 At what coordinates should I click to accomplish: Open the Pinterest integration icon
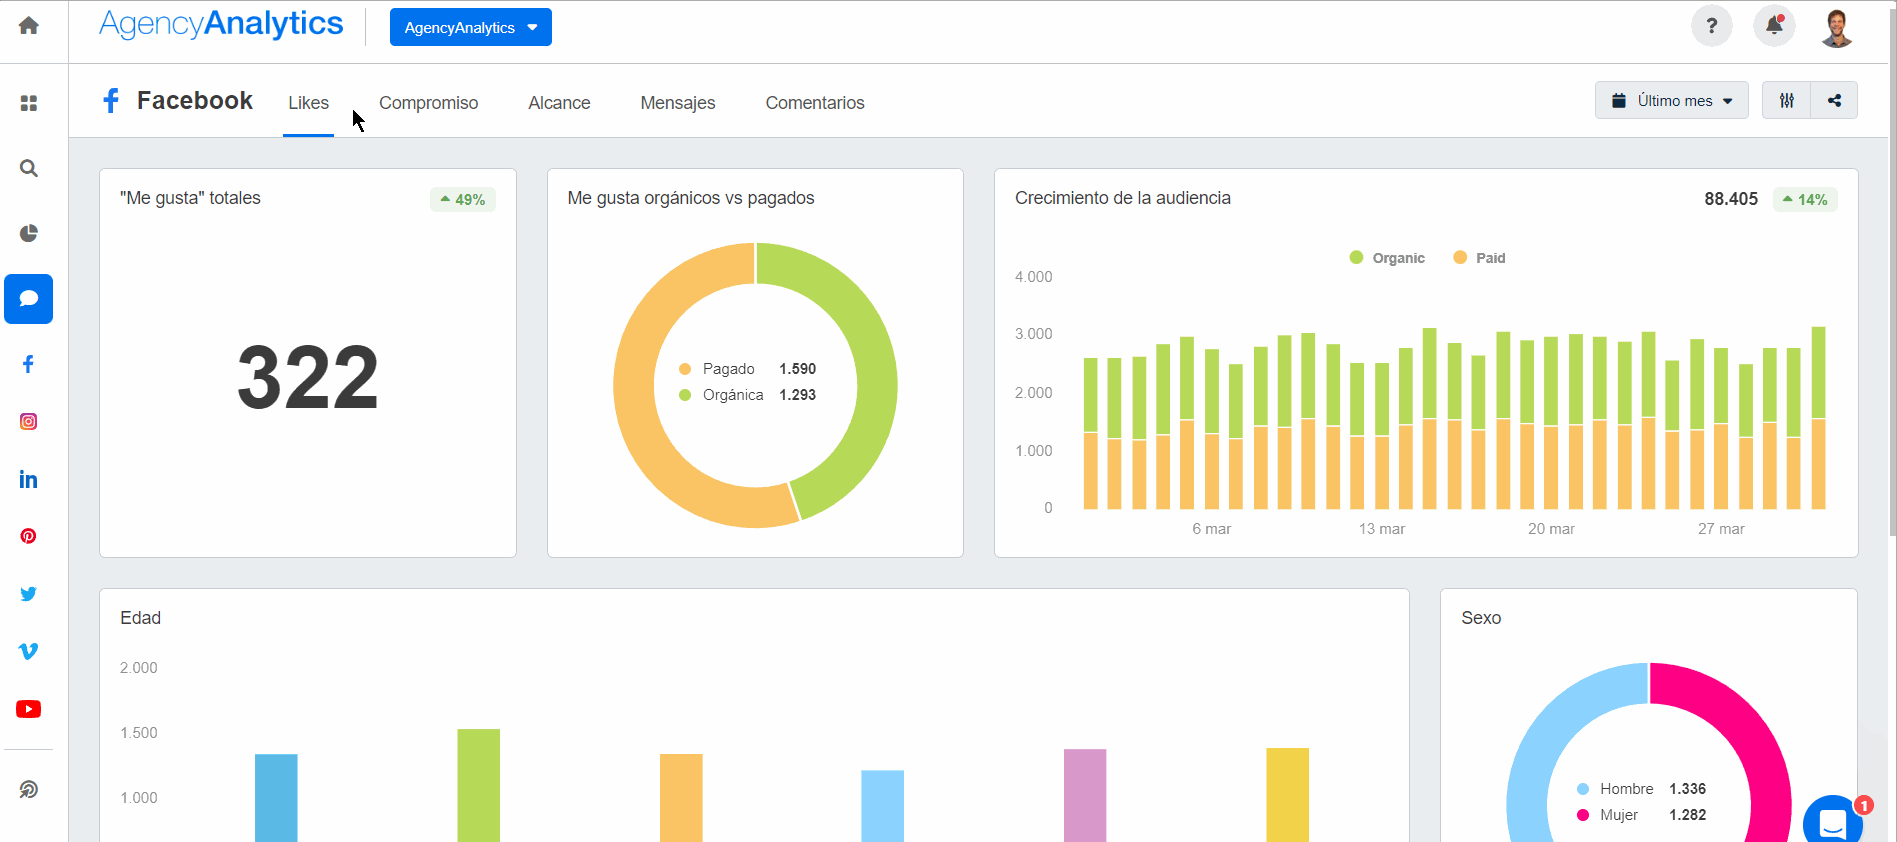coord(29,536)
